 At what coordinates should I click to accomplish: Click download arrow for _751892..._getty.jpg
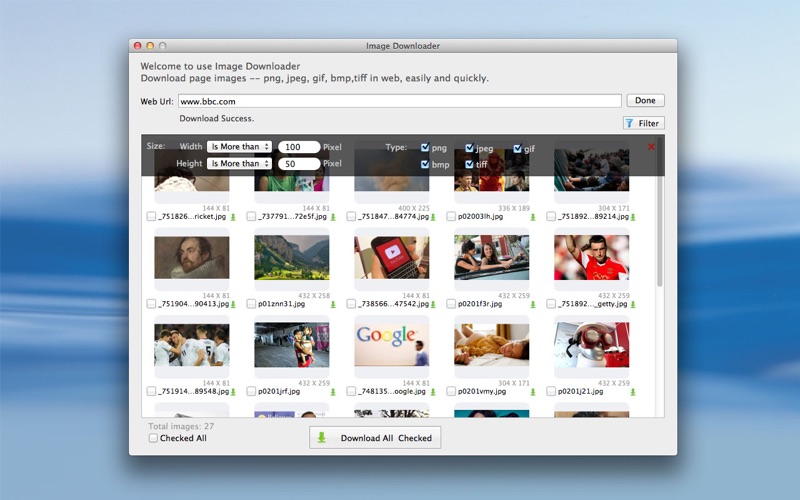pyautogui.click(x=633, y=304)
